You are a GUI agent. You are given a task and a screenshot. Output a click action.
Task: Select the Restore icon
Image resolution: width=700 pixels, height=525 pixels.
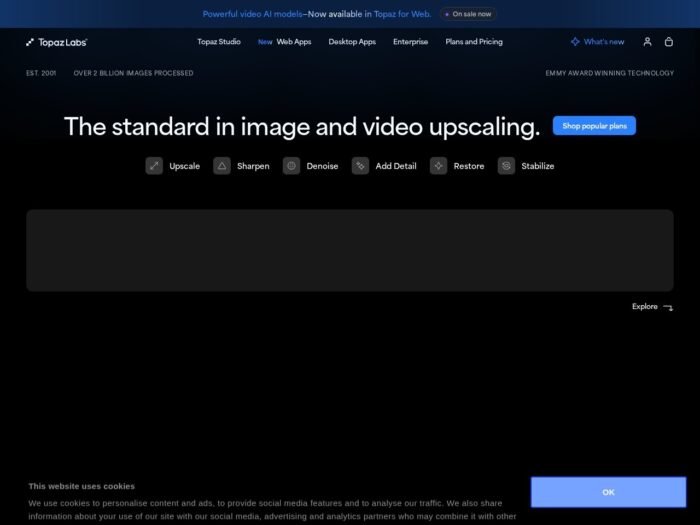[438, 166]
